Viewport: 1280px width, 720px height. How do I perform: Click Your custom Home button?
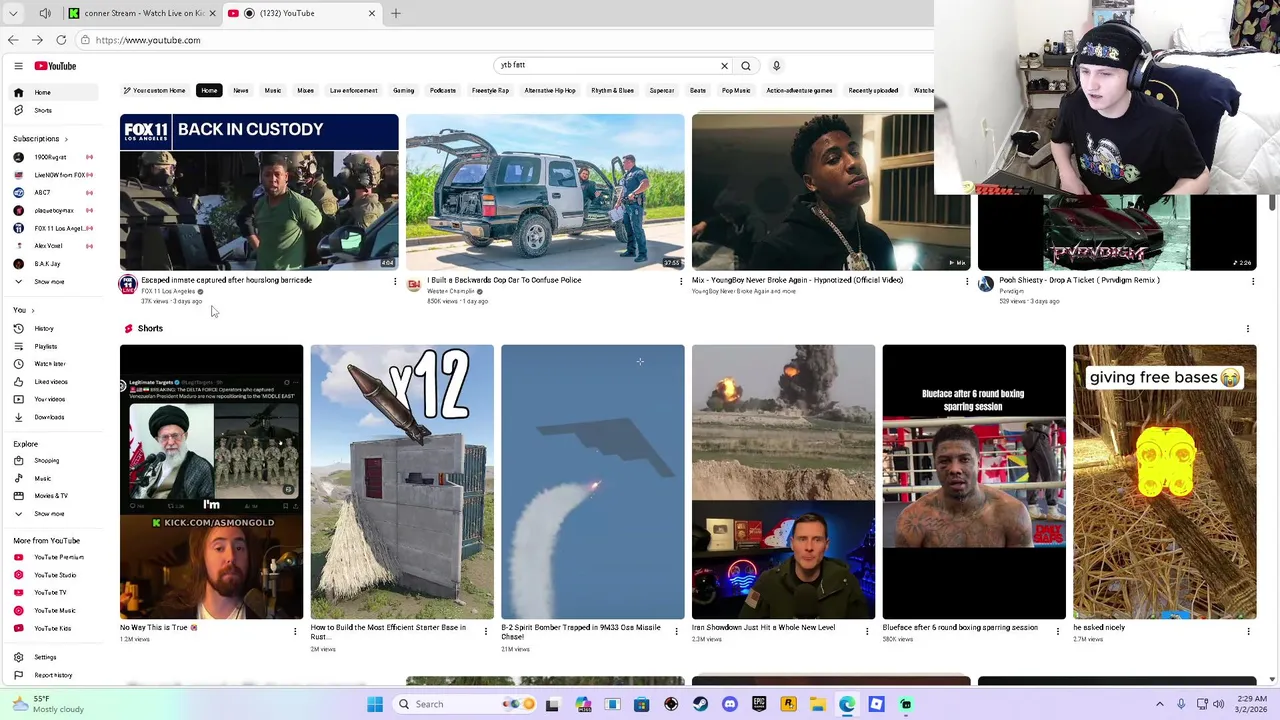click(155, 91)
